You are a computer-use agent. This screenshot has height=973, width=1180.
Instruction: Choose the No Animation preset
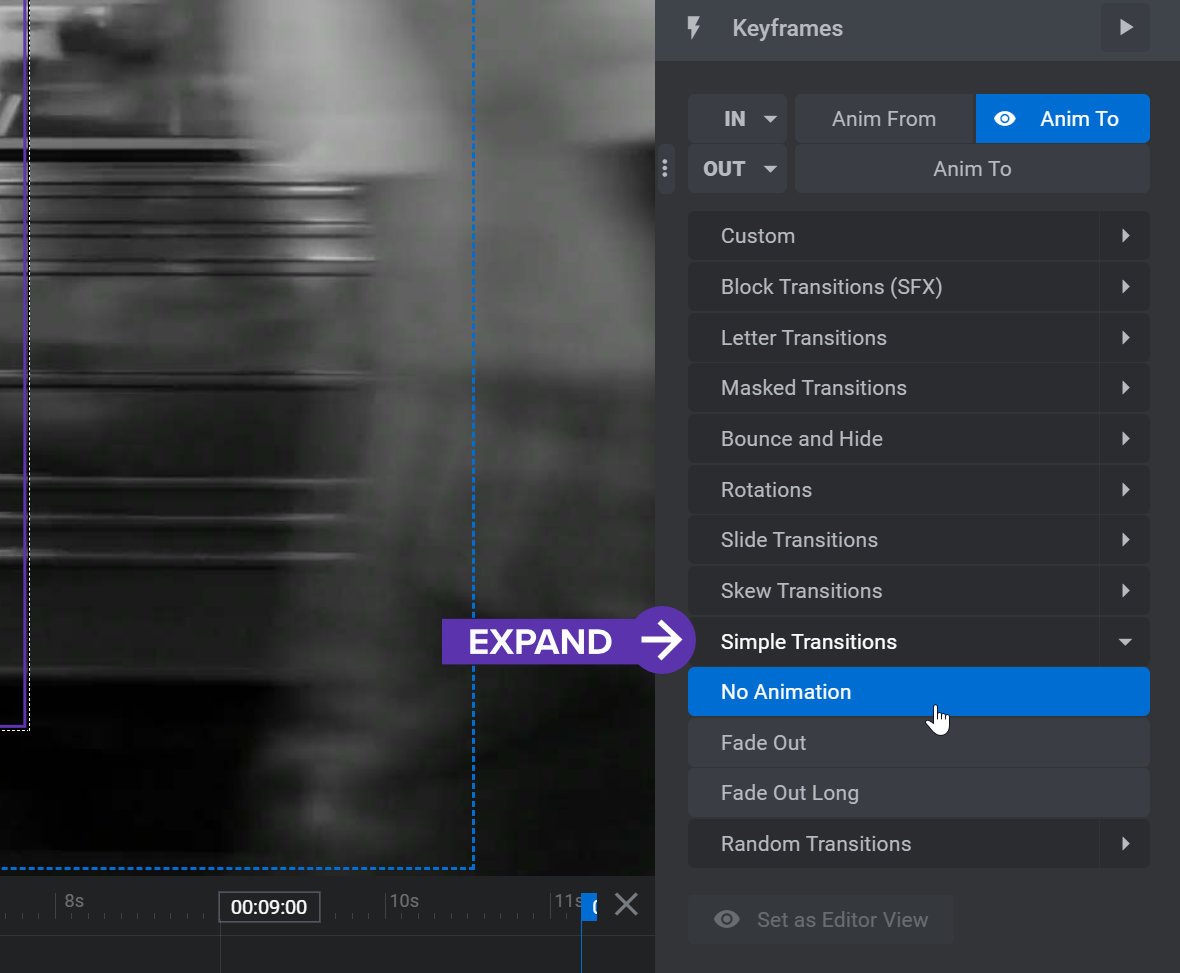coord(918,692)
